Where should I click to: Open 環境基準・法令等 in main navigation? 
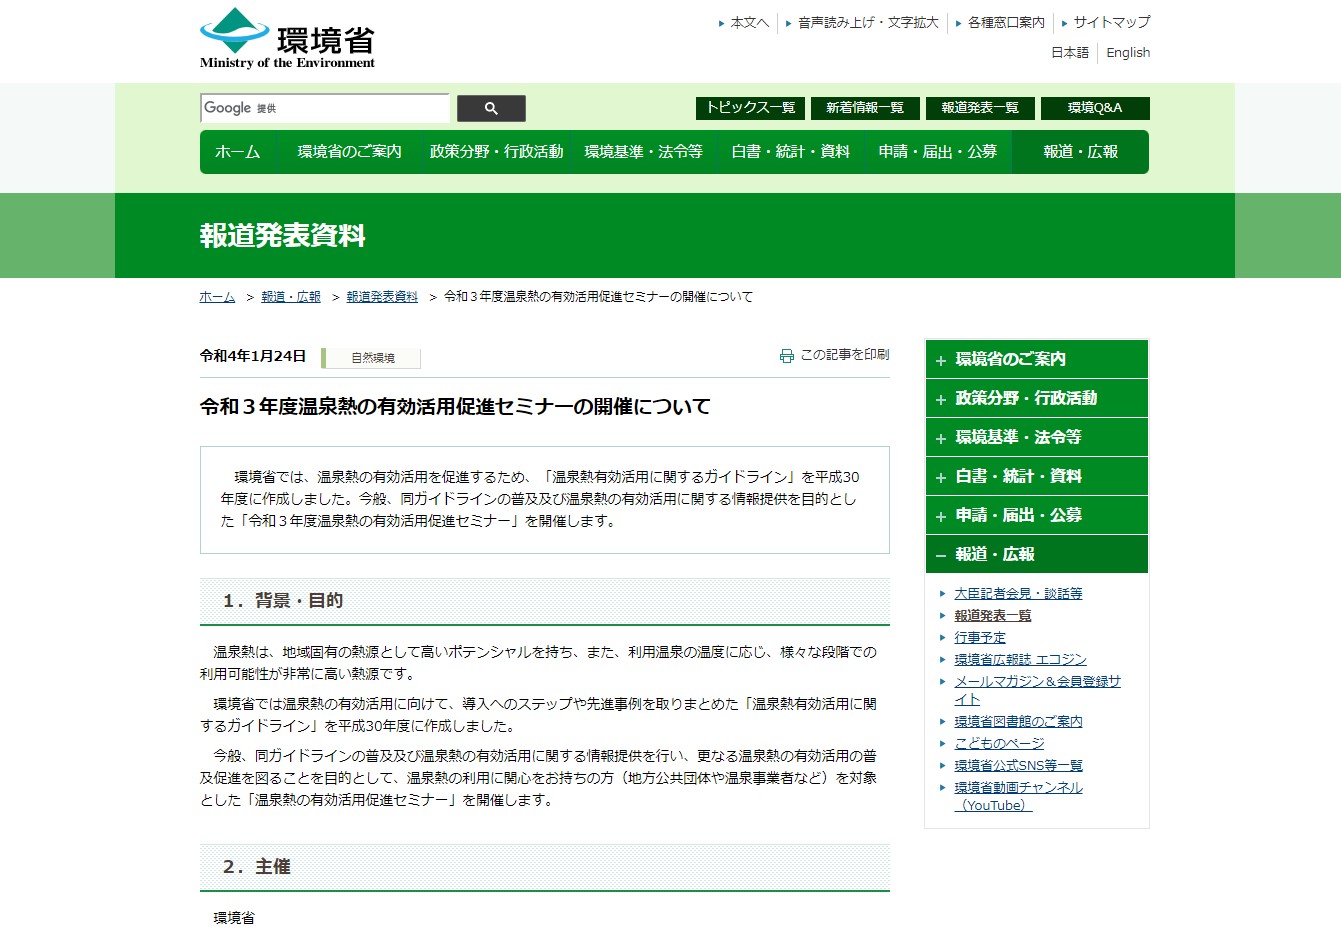[643, 152]
